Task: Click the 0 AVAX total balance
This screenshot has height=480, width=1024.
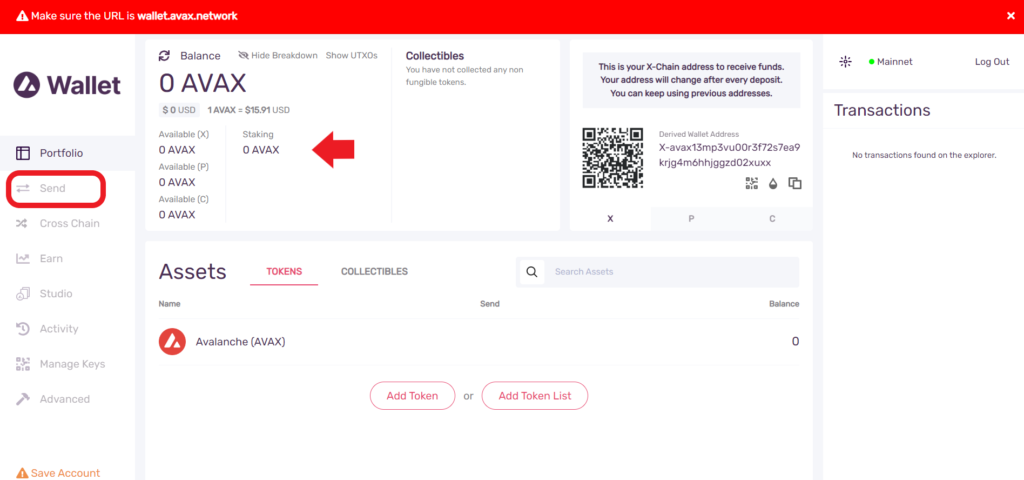Action: point(202,84)
